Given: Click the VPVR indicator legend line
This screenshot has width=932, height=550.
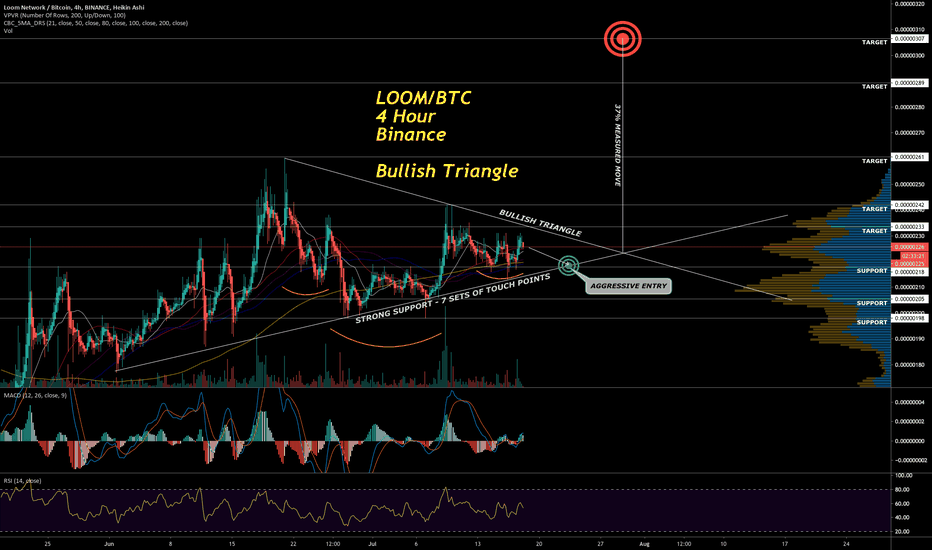Looking at the screenshot, I should tap(64, 15).
